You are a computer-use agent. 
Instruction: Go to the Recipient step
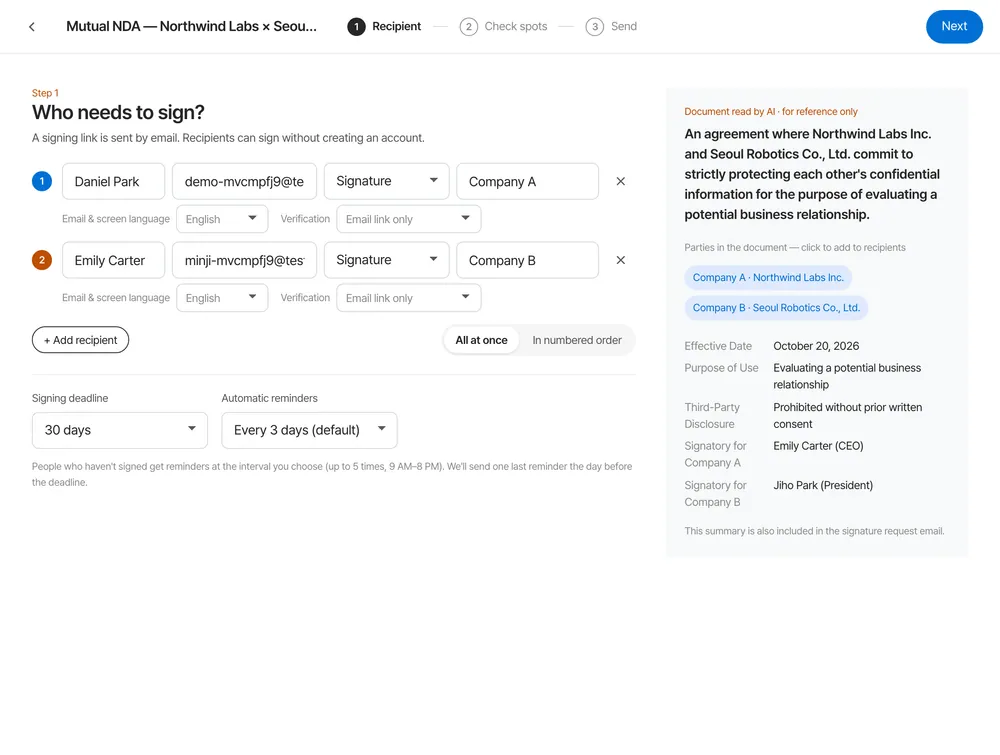click(385, 27)
